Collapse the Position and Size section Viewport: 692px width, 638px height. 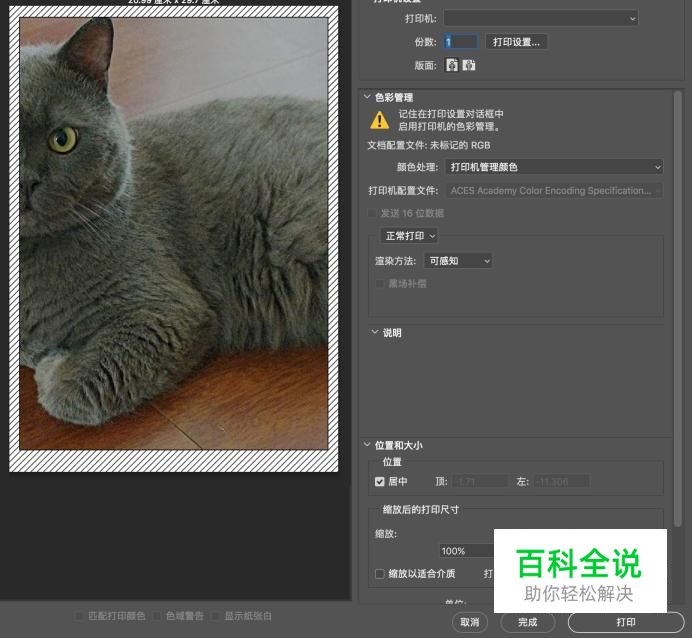click(367, 445)
